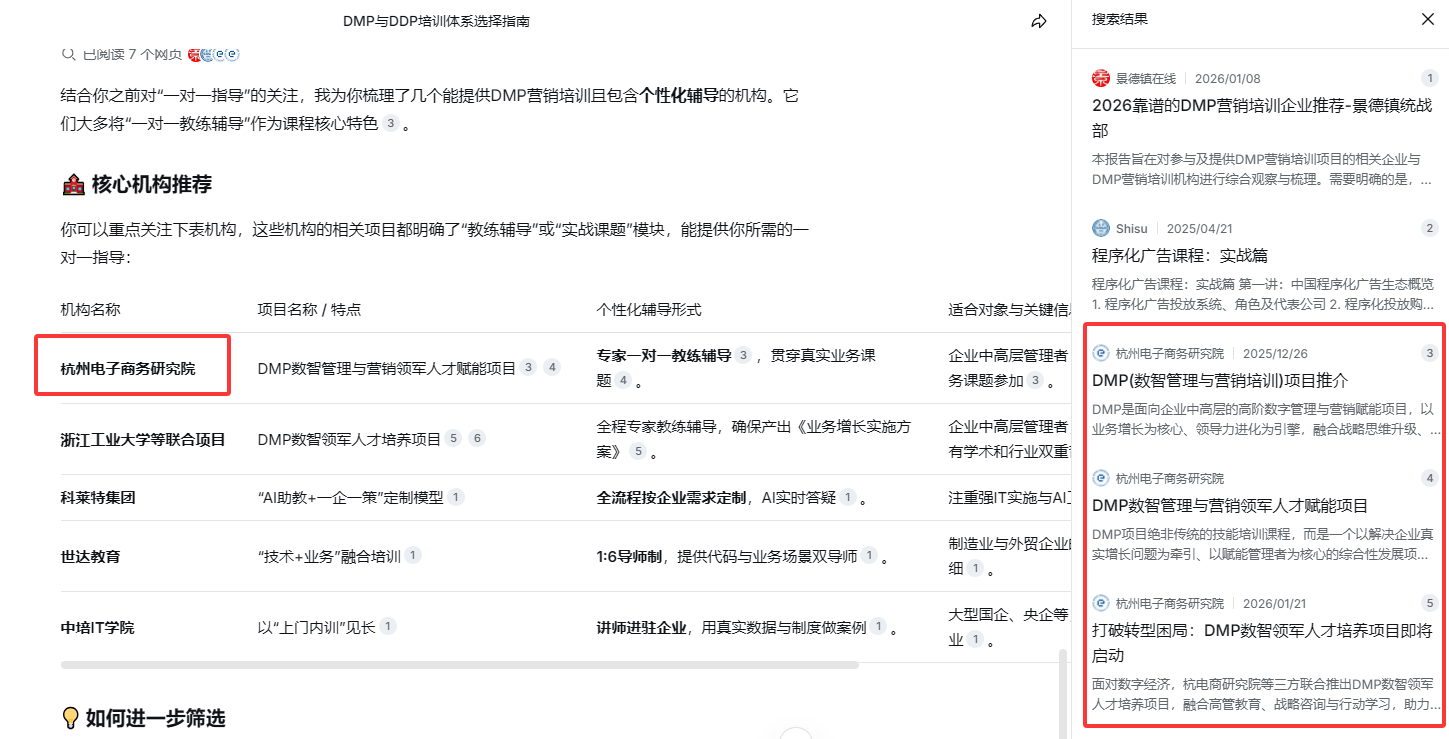Click citation 6 beside DMP数智领军人才培养项目
This screenshot has width=1449, height=739.
(476, 438)
